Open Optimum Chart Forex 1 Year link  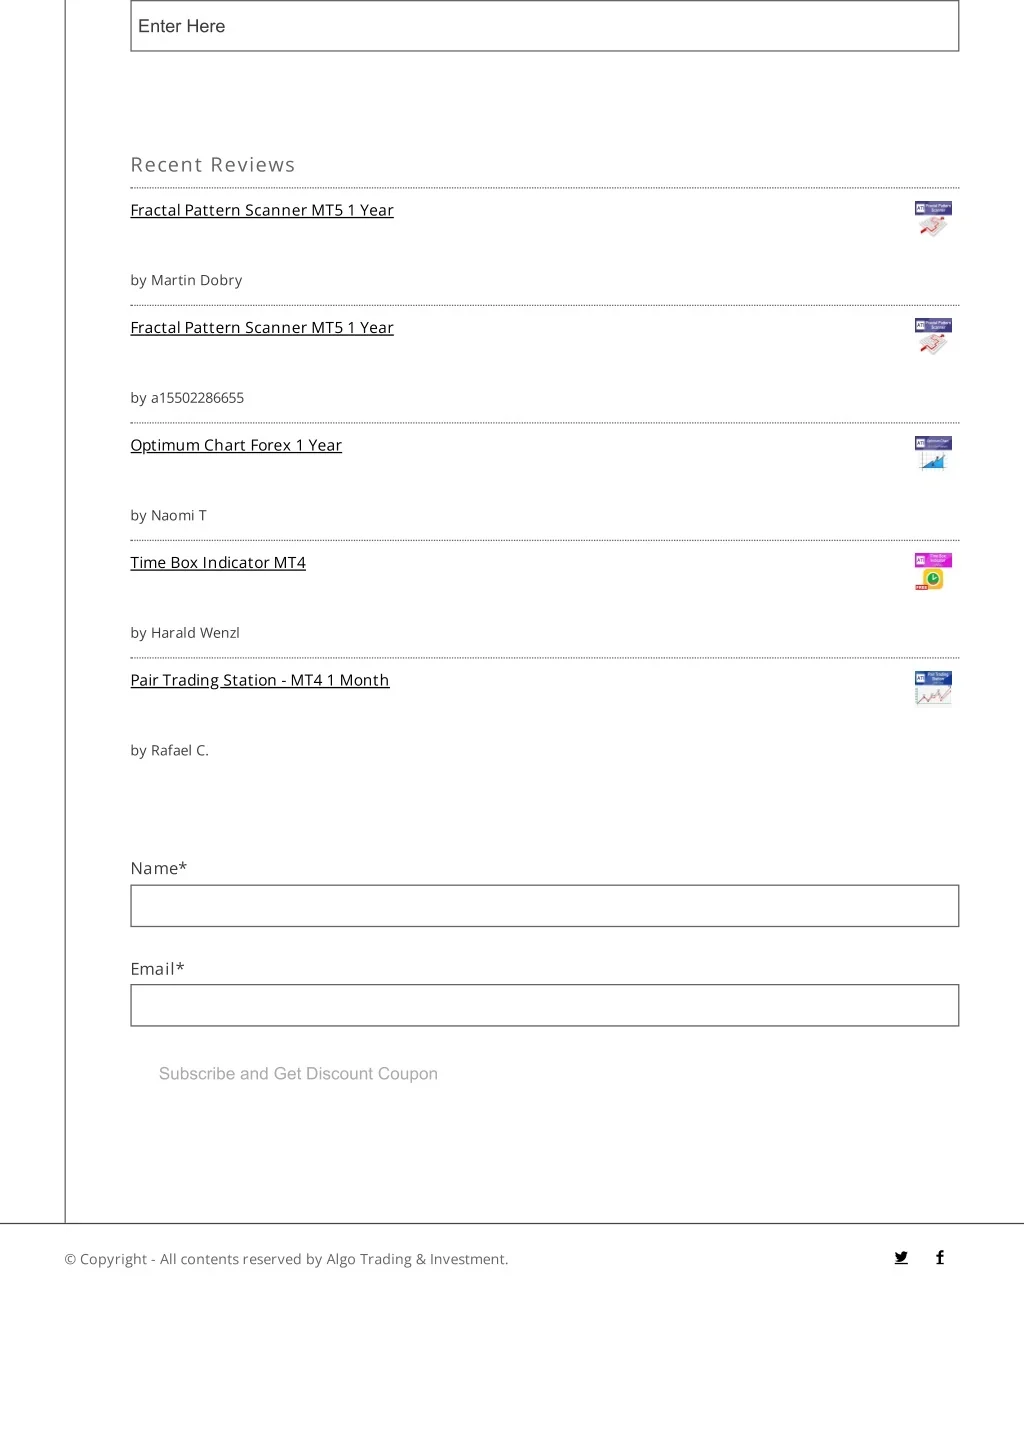(x=236, y=445)
